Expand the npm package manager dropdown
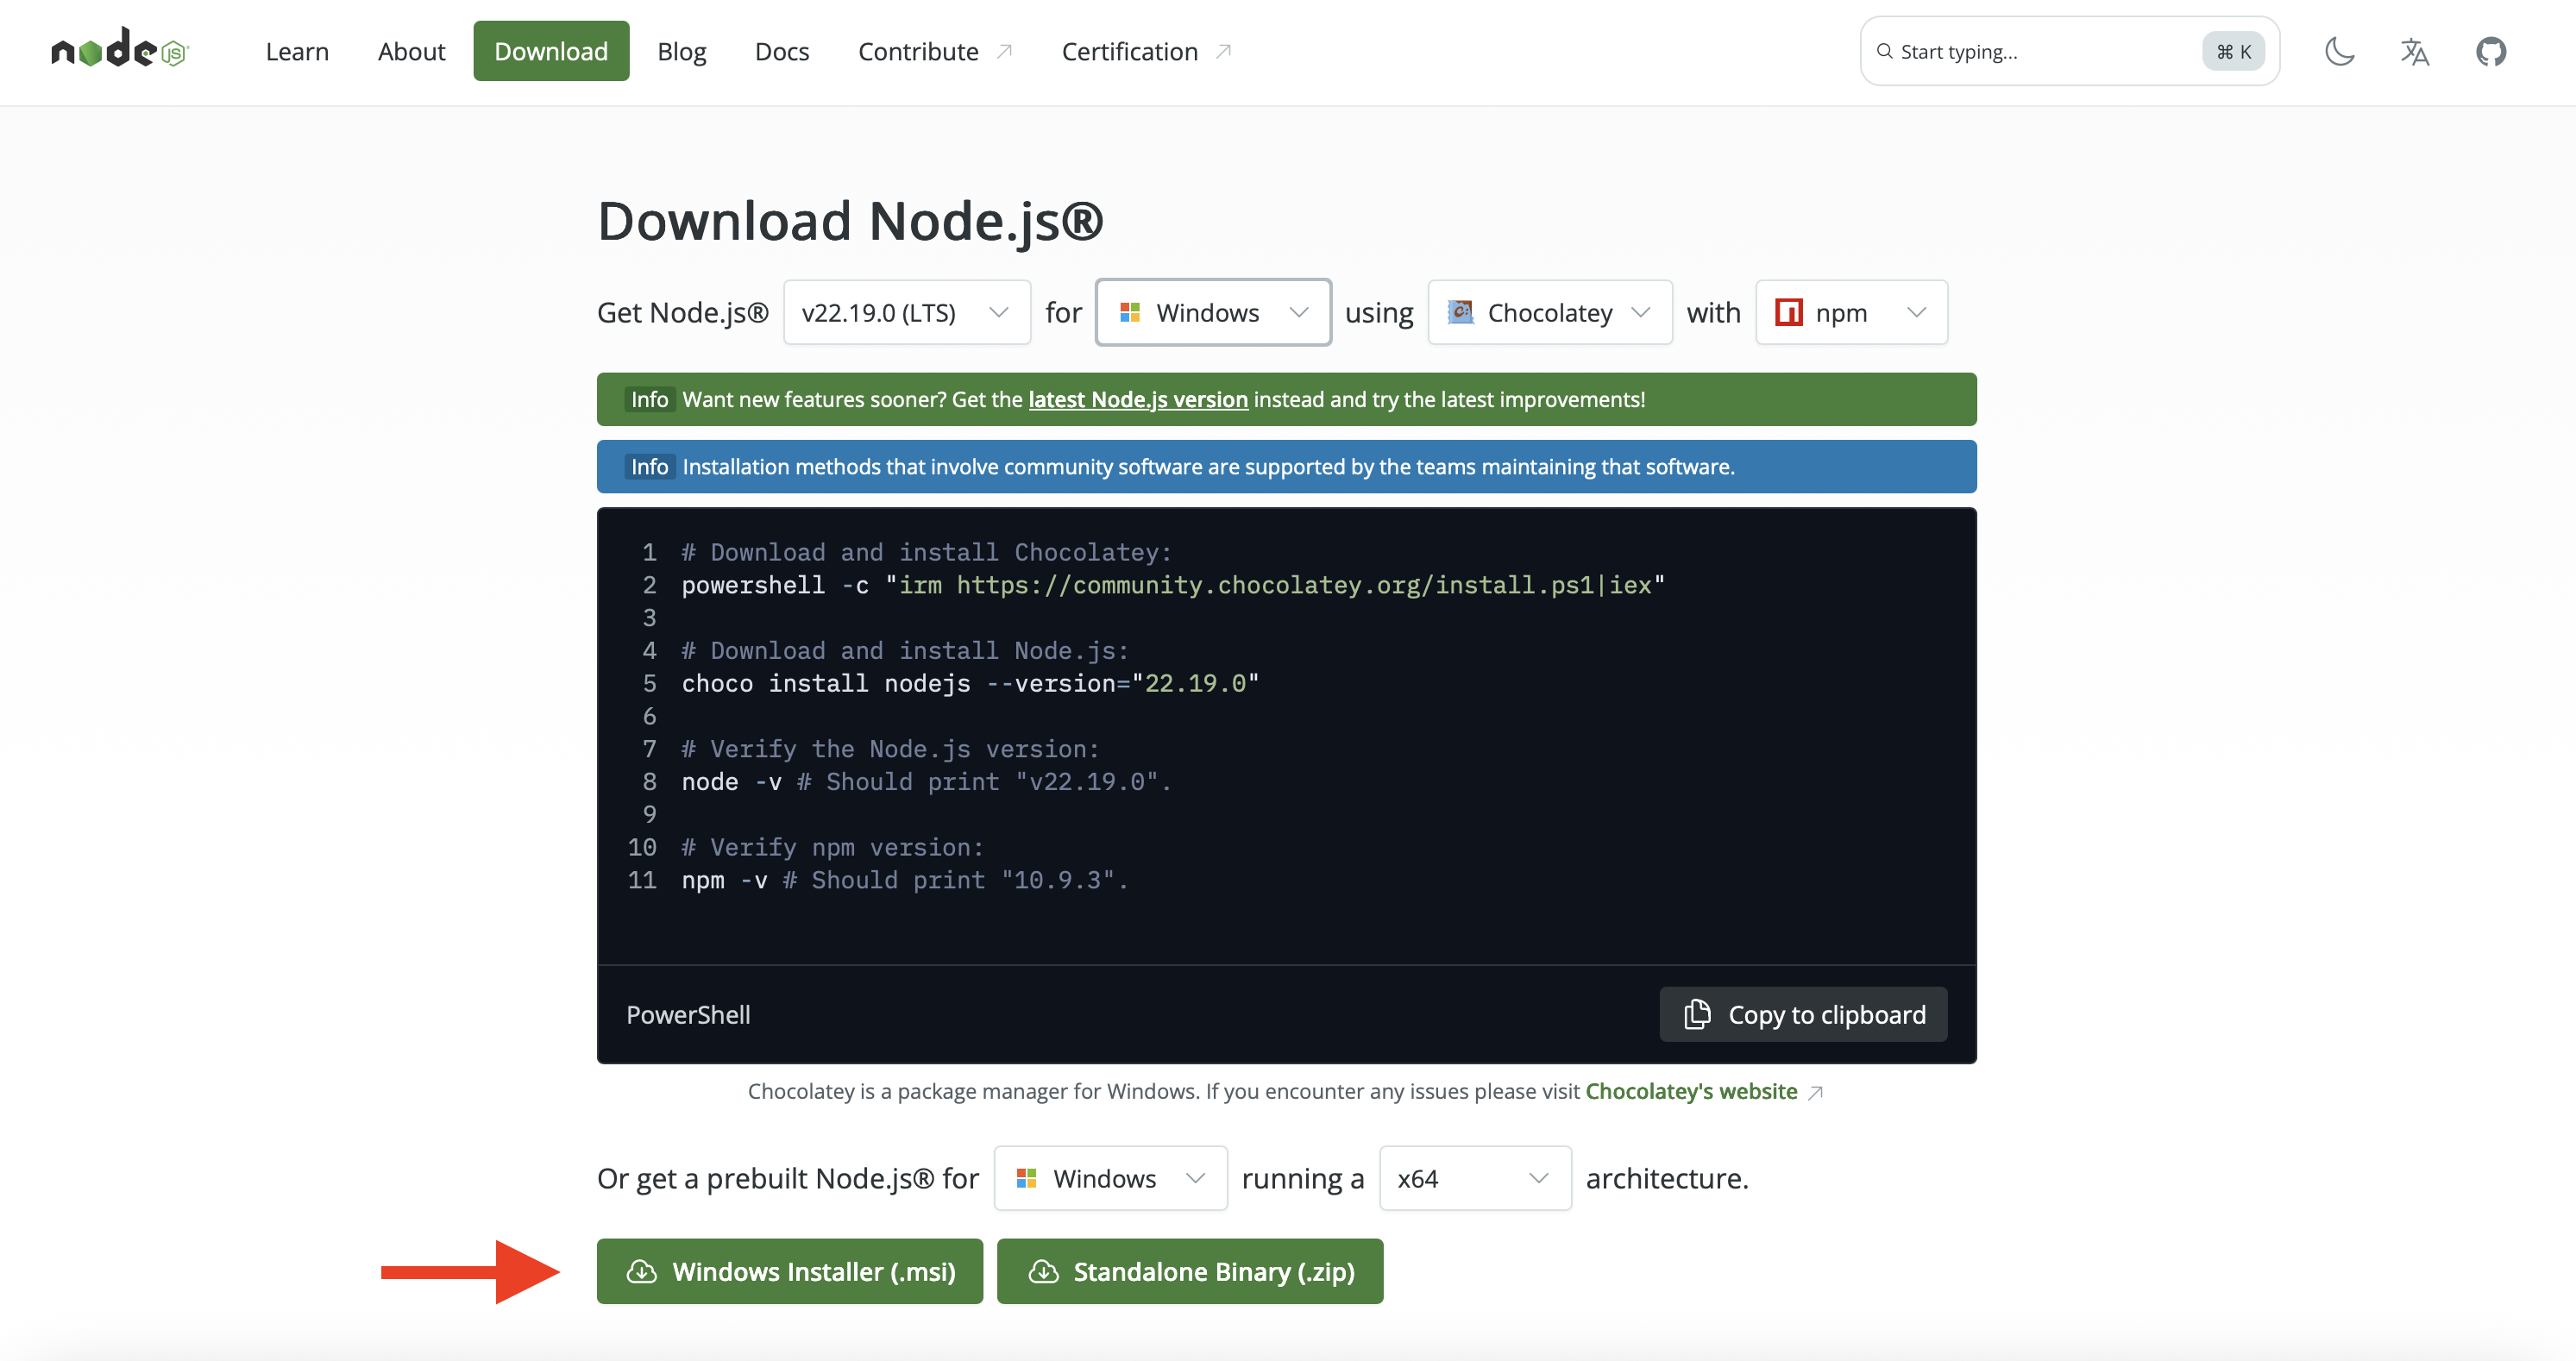This screenshot has width=2576, height=1361. [x=1851, y=313]
